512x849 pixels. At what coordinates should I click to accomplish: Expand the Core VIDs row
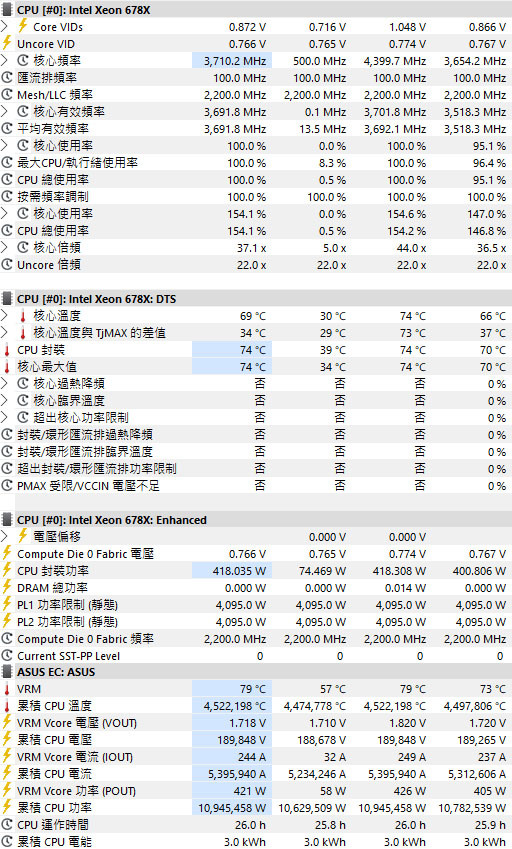(4, 27)
